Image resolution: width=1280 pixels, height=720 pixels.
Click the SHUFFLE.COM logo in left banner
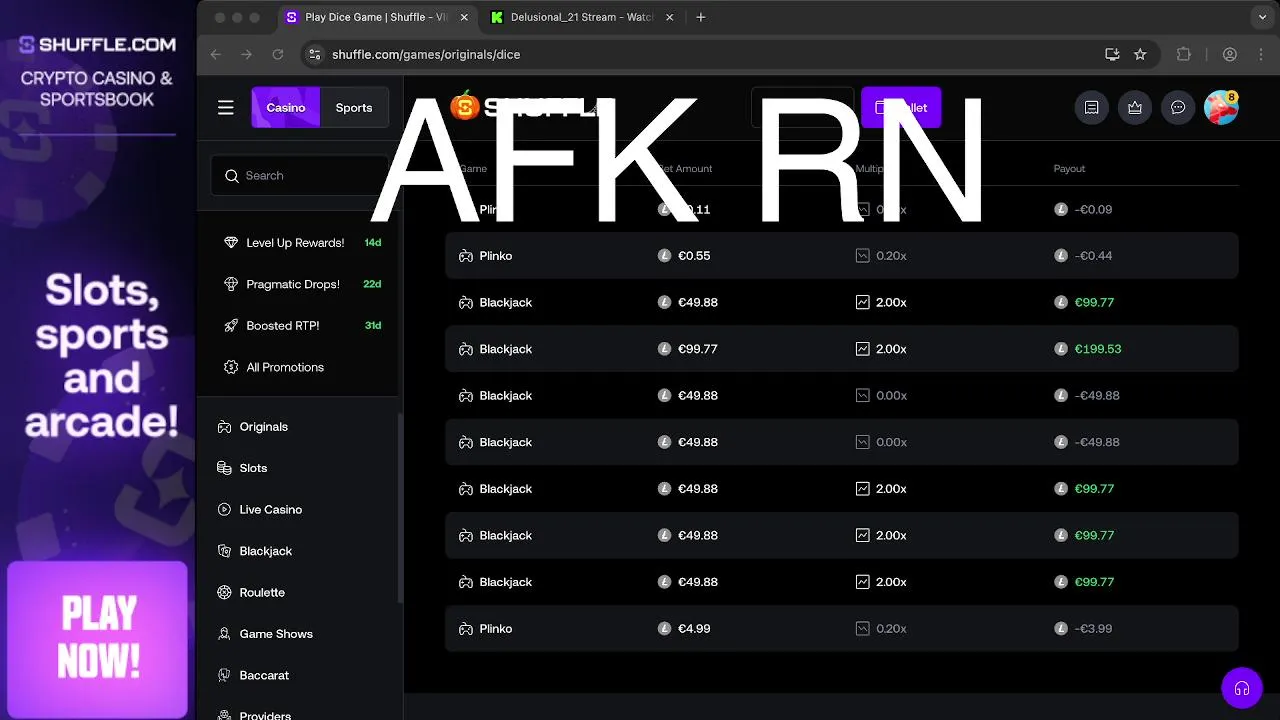pos(98,45)
